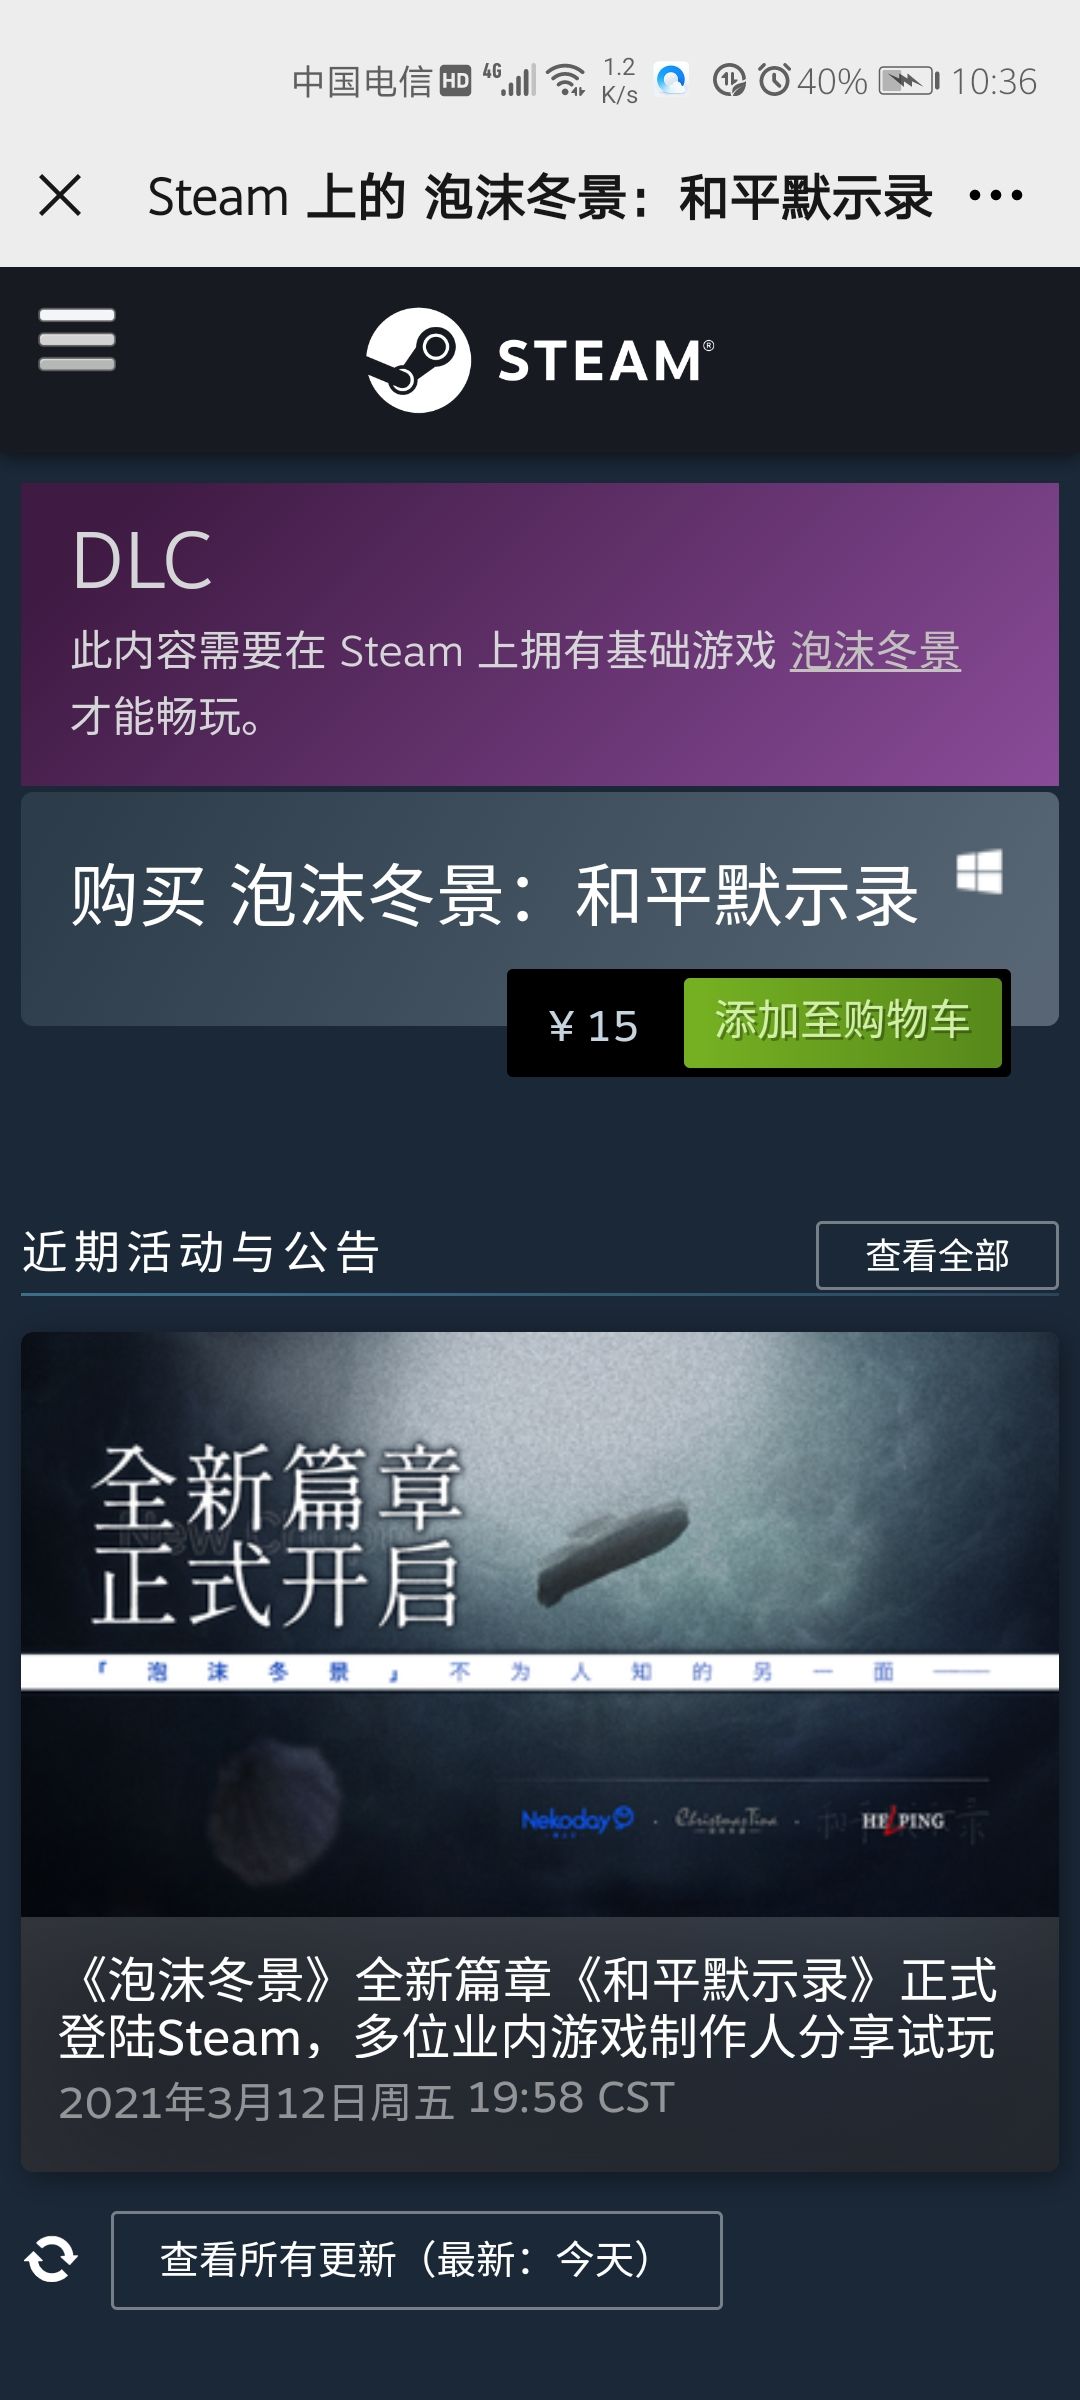Click 查看所有更新（最新：今天）button
The width and height of the screenshot is (1080, 2400).
click(416, 2260)
